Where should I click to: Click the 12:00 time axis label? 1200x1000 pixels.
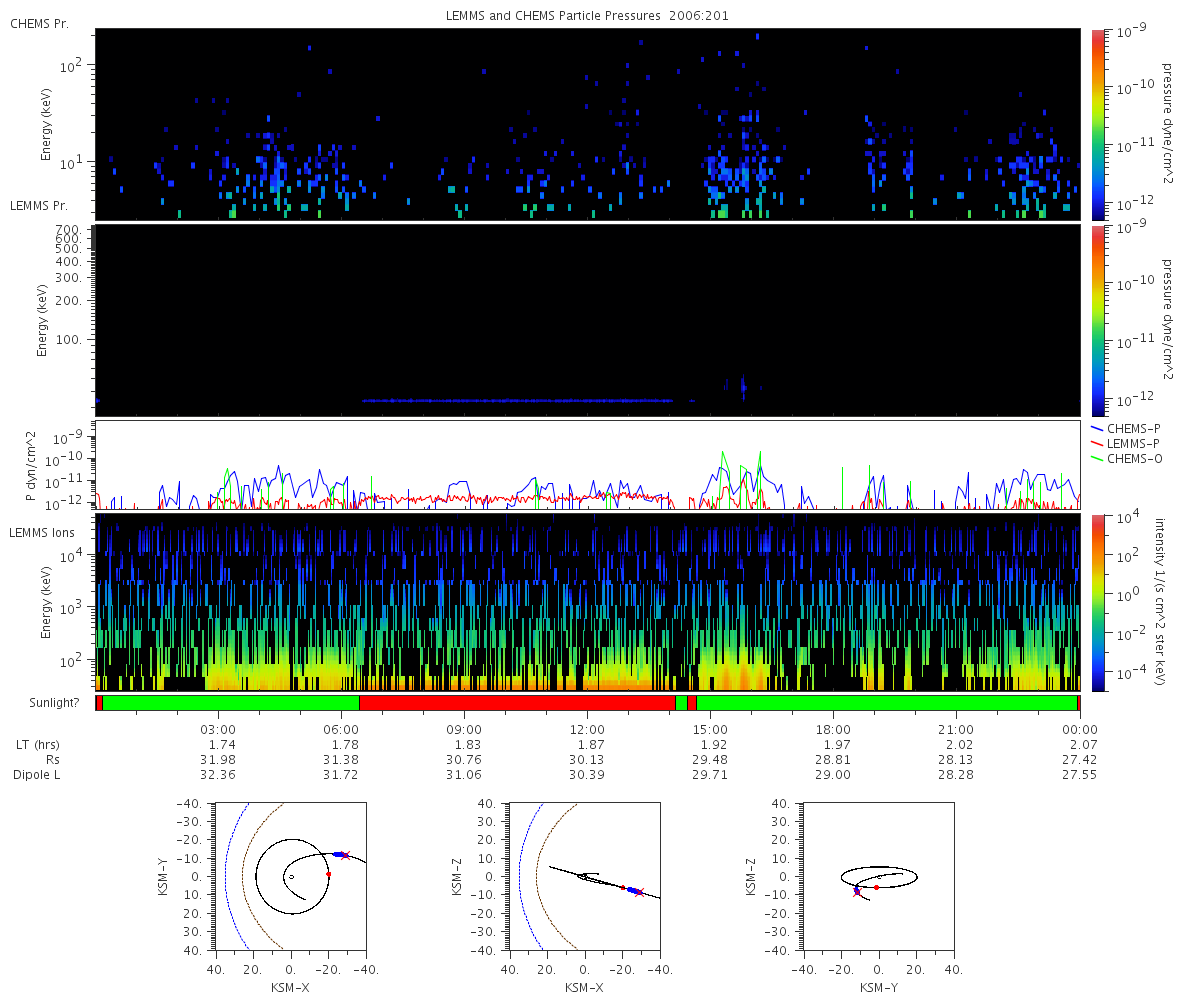(x=587, y=730)
